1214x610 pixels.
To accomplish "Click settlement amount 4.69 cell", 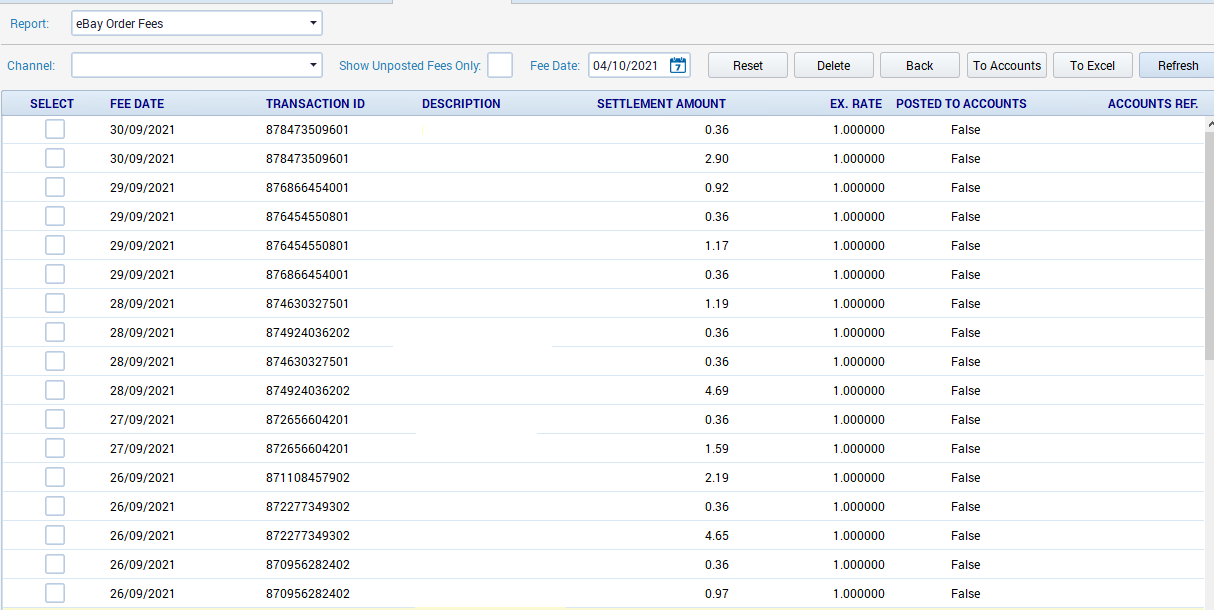I will (716, 391).
